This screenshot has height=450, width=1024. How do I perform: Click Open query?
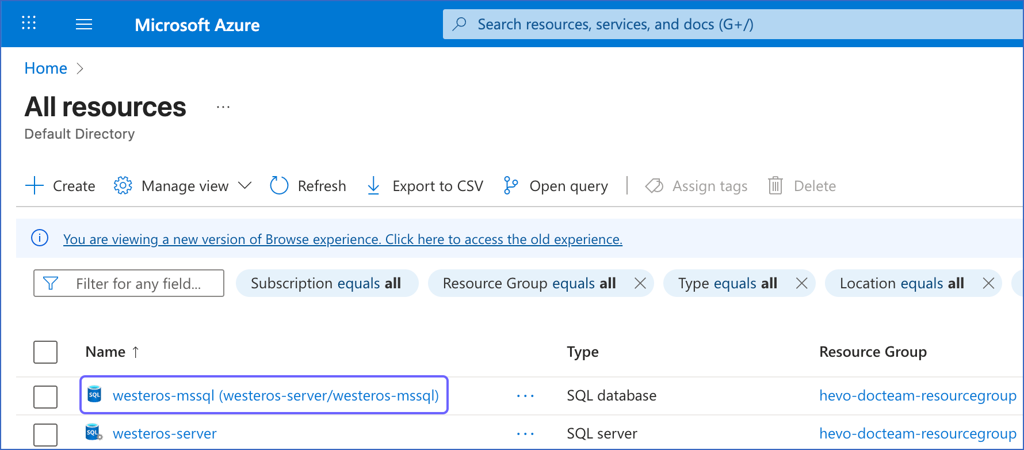coord(555,186)
